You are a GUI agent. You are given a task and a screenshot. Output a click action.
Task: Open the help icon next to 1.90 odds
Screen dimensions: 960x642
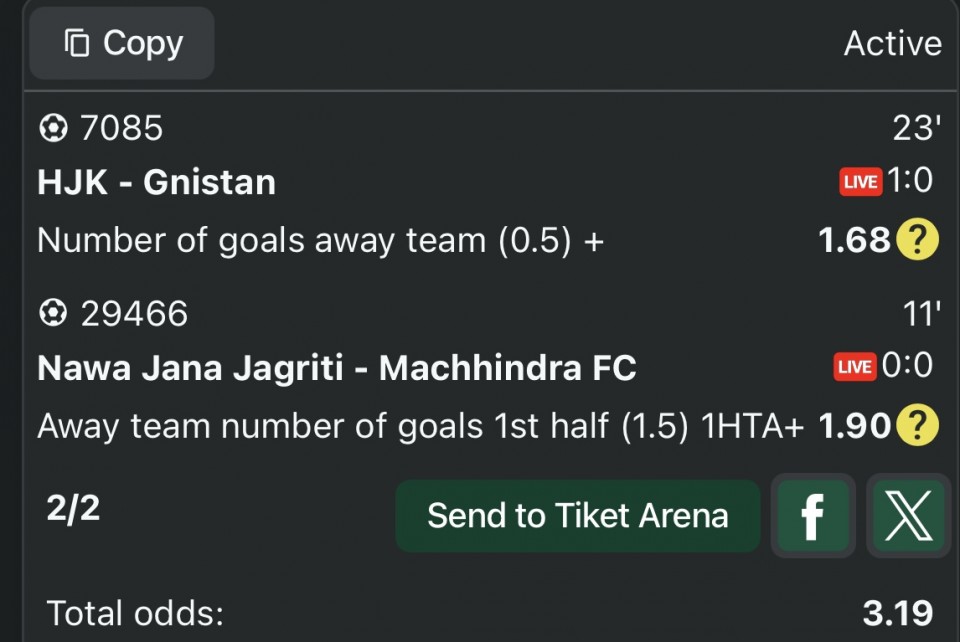tap(917, 427)
